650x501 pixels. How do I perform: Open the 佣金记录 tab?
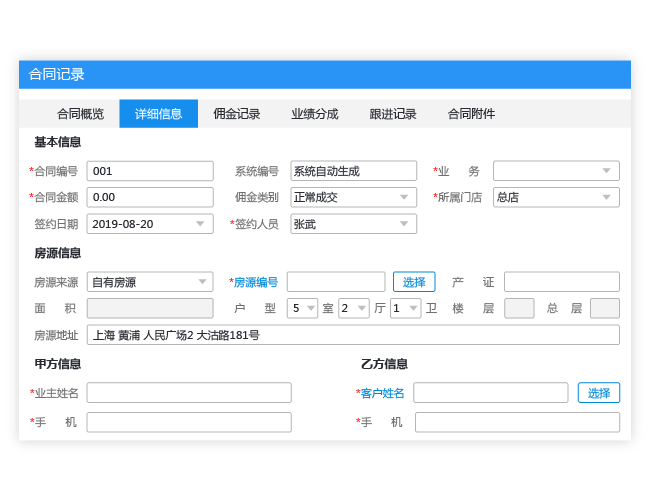pos(237,114)
